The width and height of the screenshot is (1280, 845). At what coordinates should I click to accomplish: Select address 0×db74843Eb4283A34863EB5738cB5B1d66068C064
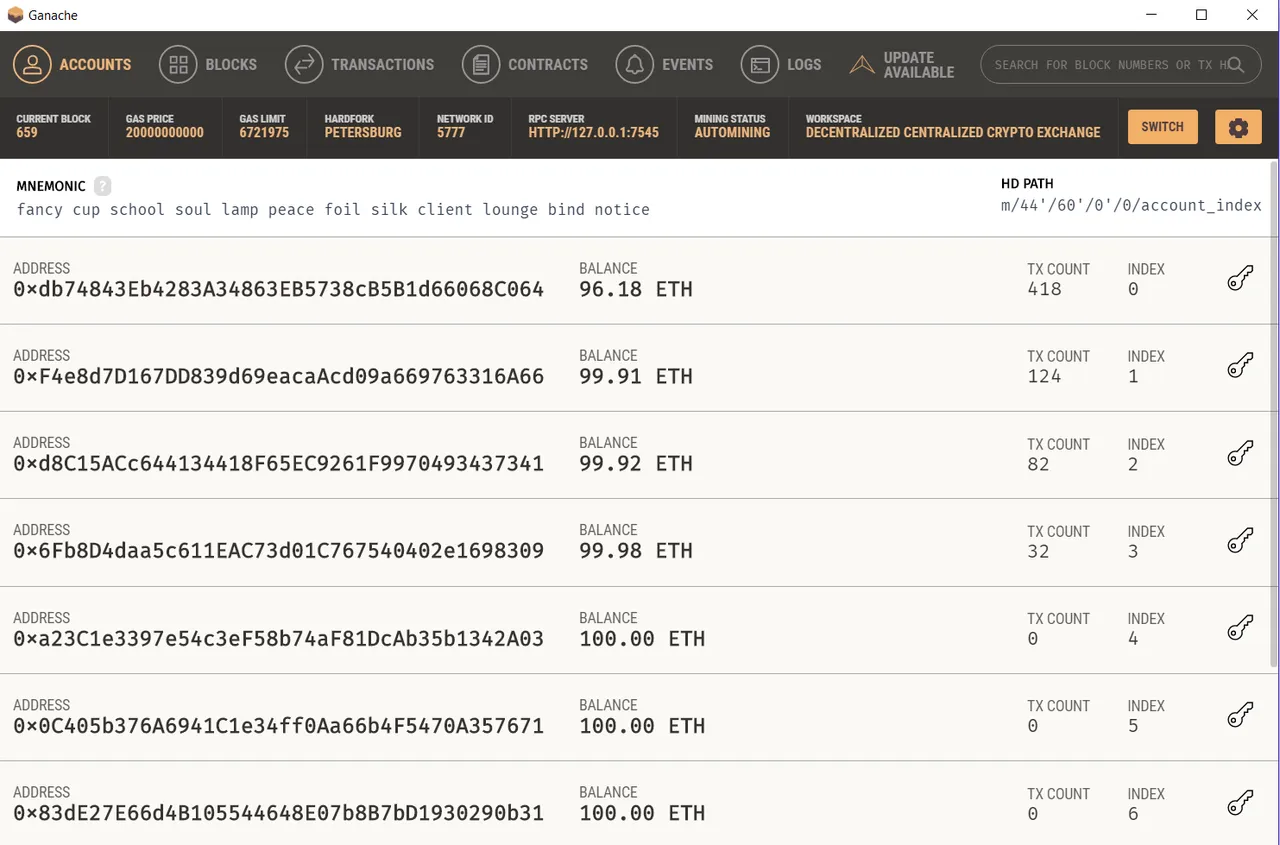[279, 290]
